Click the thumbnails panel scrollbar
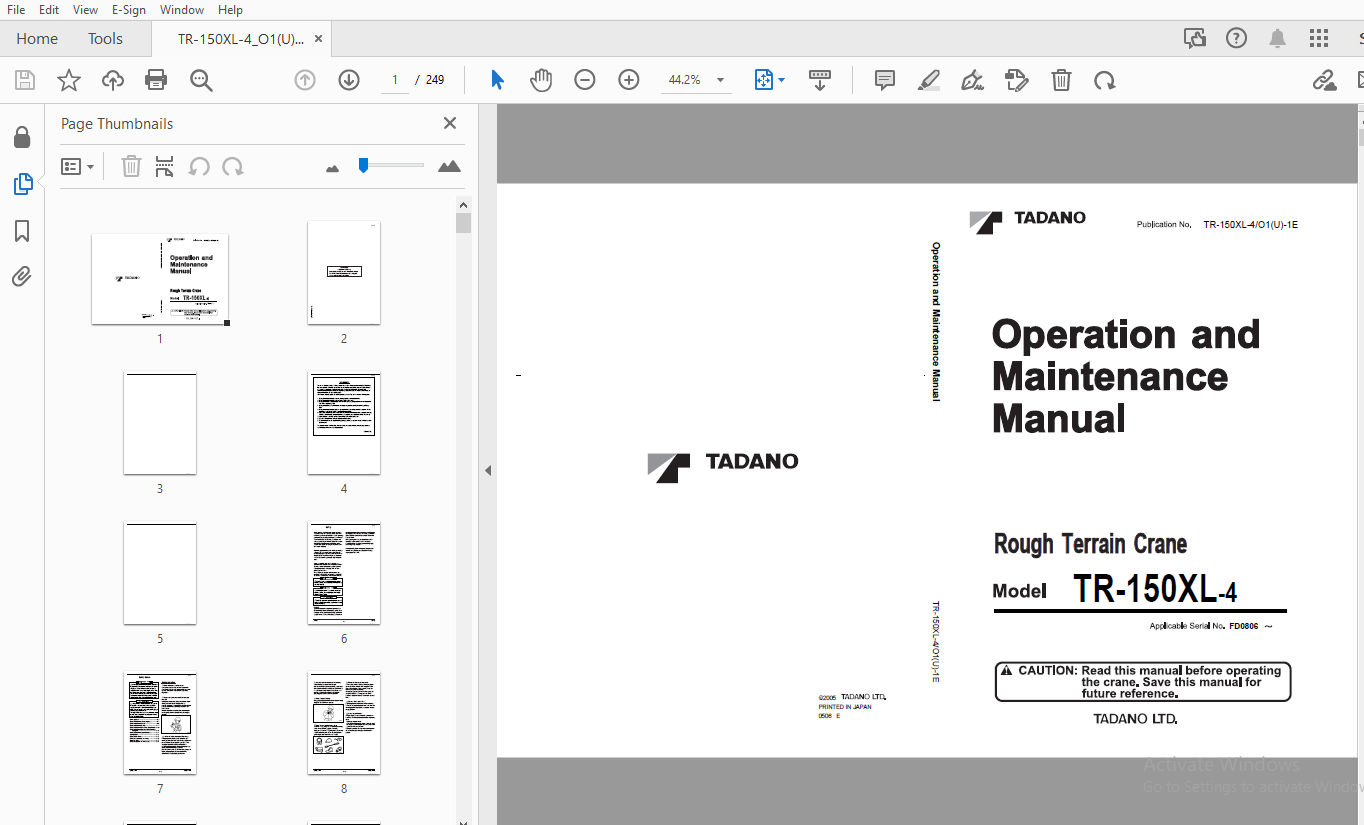This screenshot has width=1364, height=825. 463,222
